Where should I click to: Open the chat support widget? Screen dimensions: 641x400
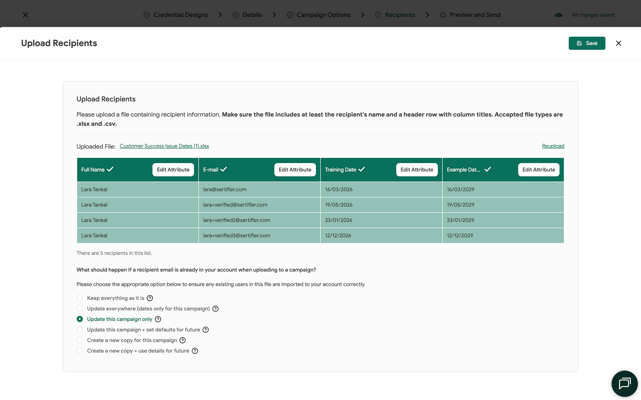(x=624, y=384)
